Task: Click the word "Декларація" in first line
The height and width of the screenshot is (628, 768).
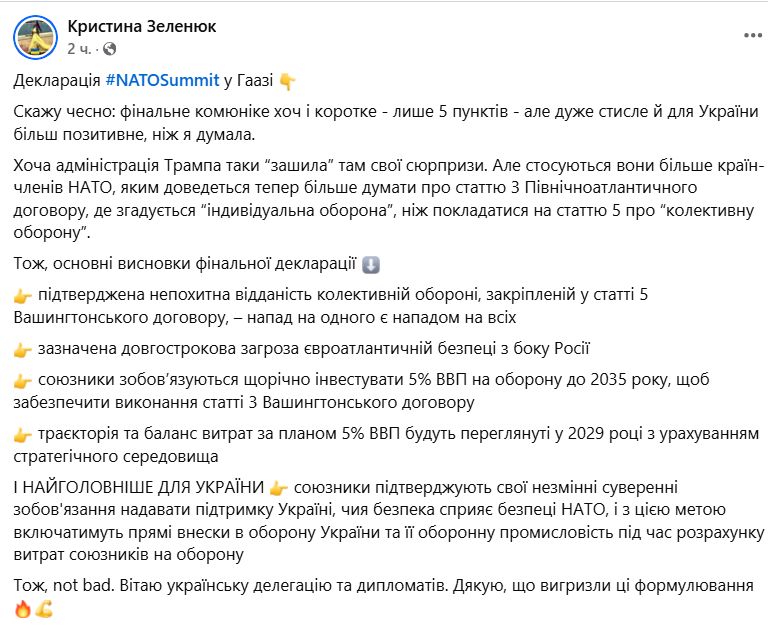Action: click(x=58, y=81)
